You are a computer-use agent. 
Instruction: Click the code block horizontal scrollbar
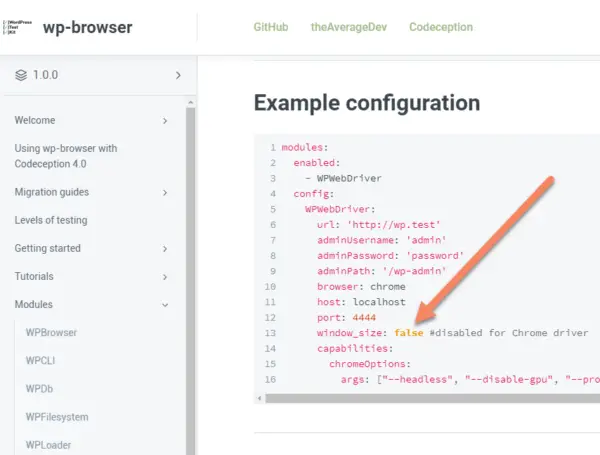click(x=433, y=398)
